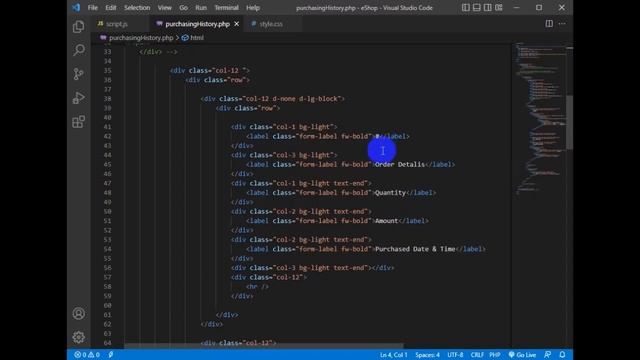Click the VS Code logo icon
This screenshot has width=640, height=360.
tap(76, 7)
